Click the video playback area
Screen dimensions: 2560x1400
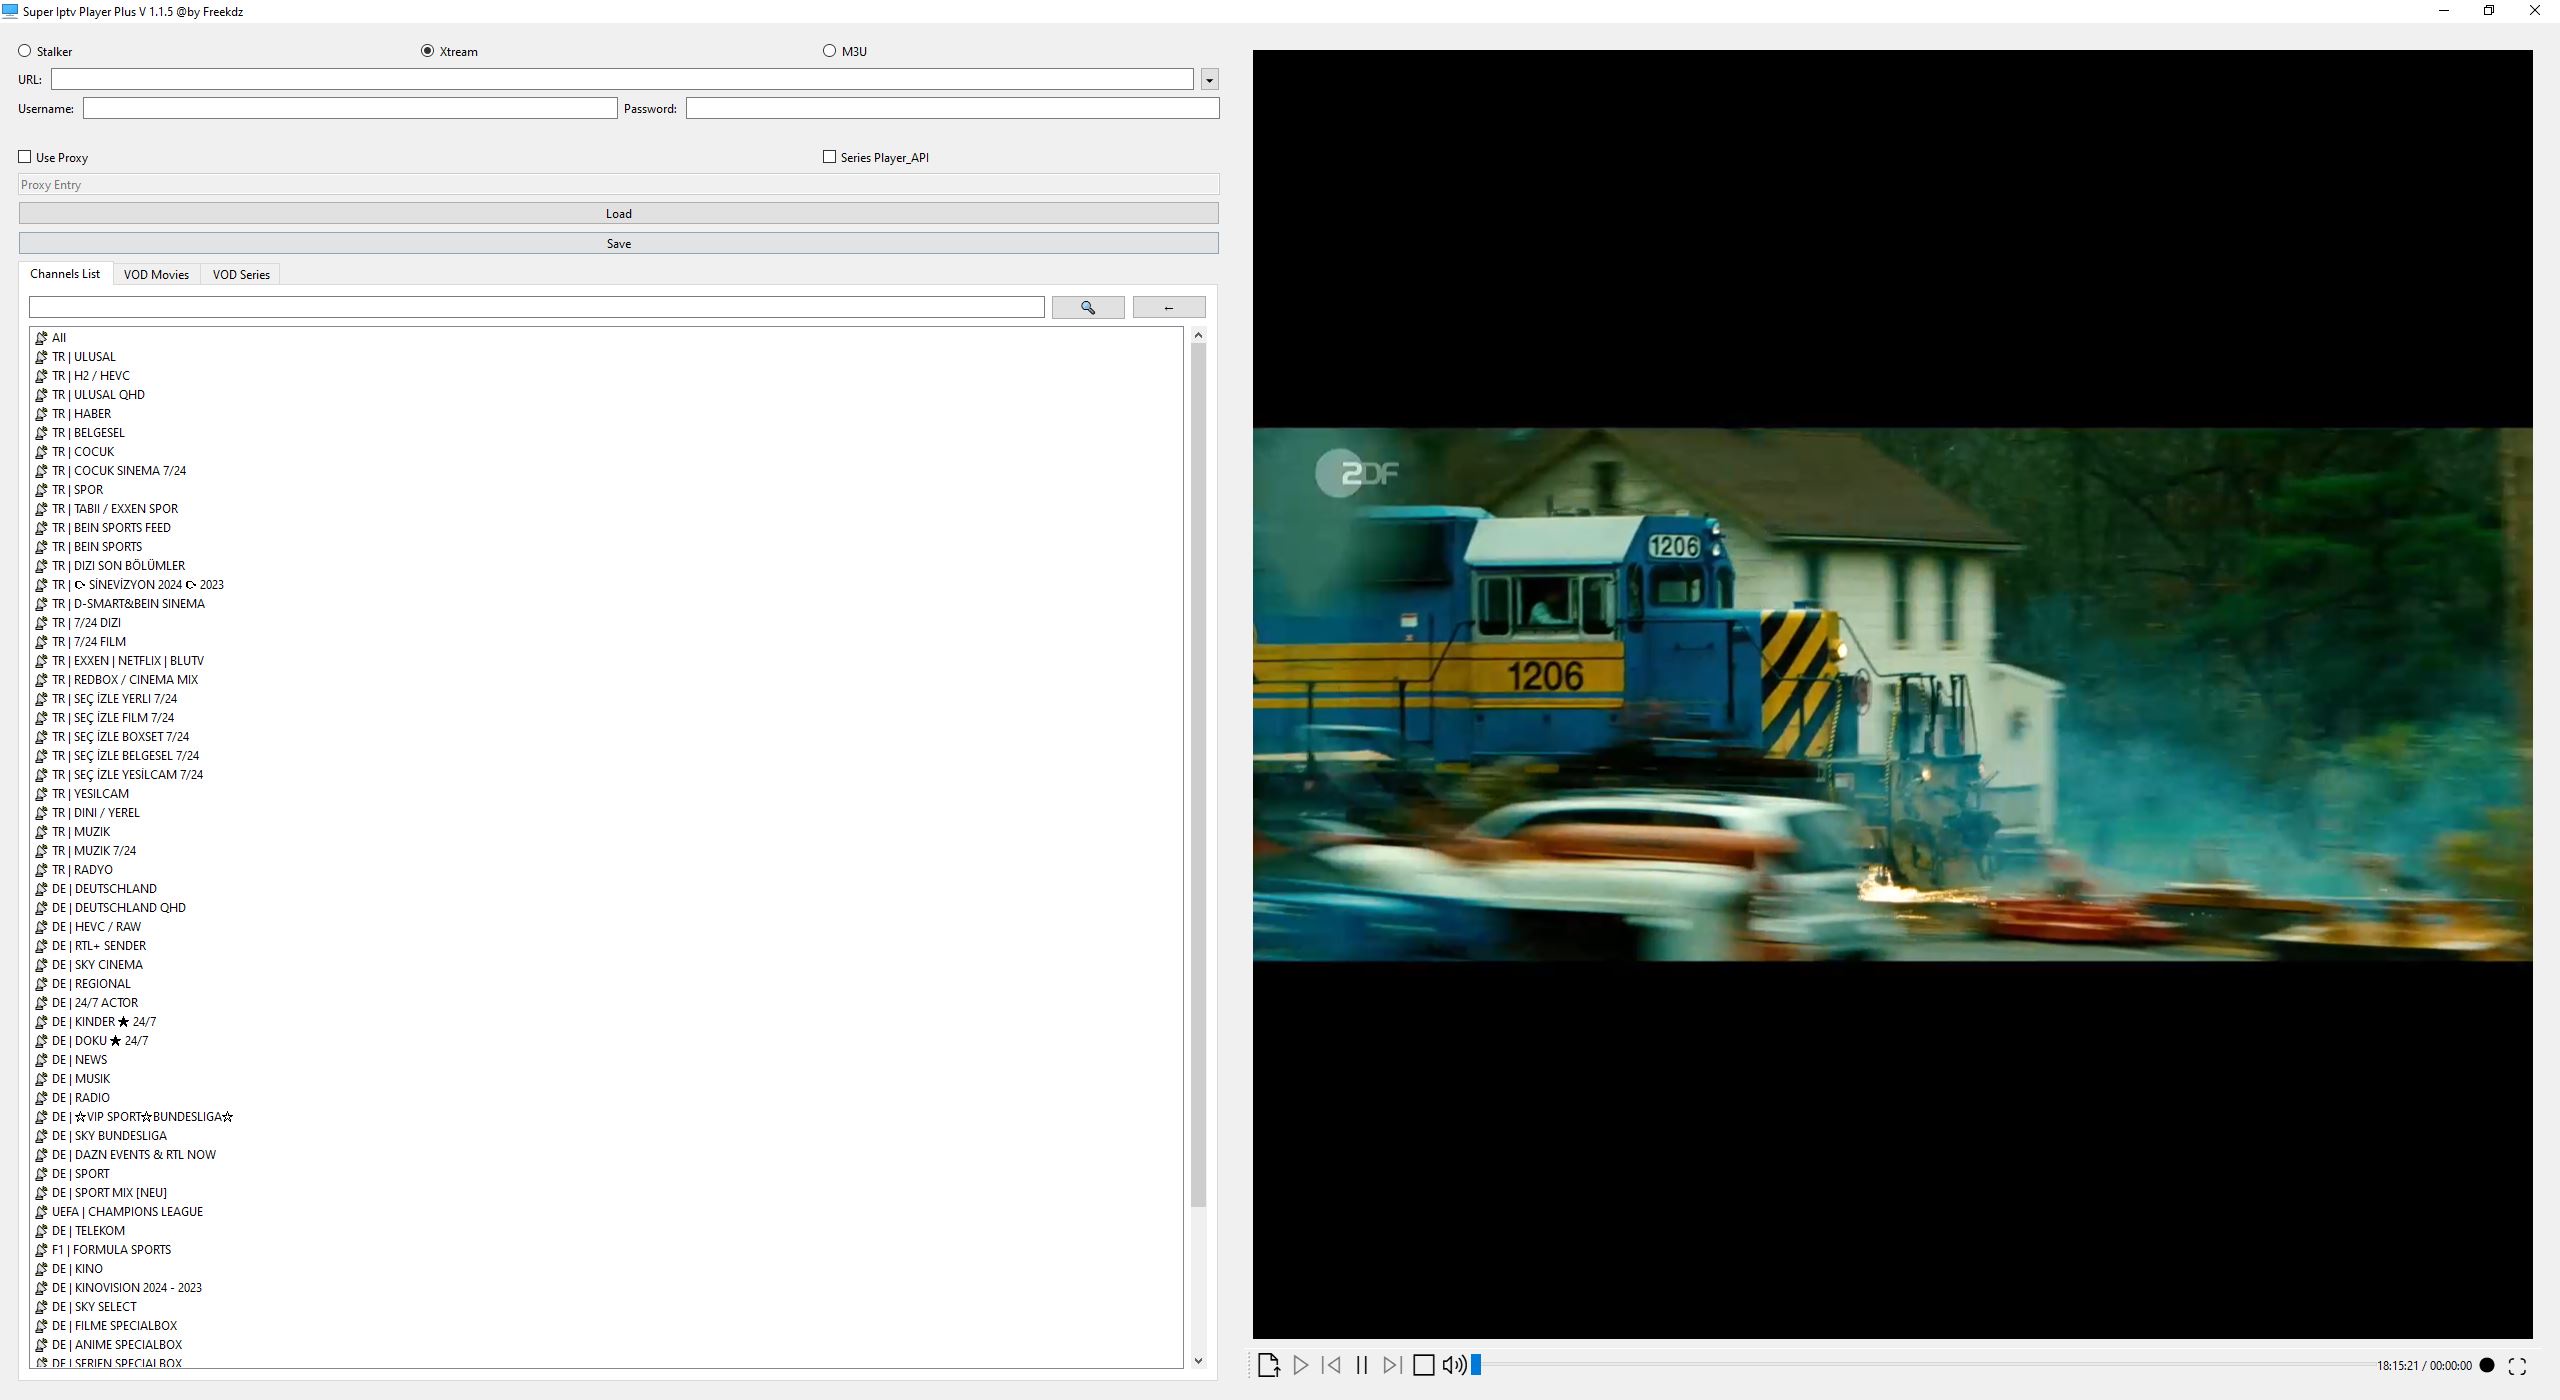click(1892, 694)
